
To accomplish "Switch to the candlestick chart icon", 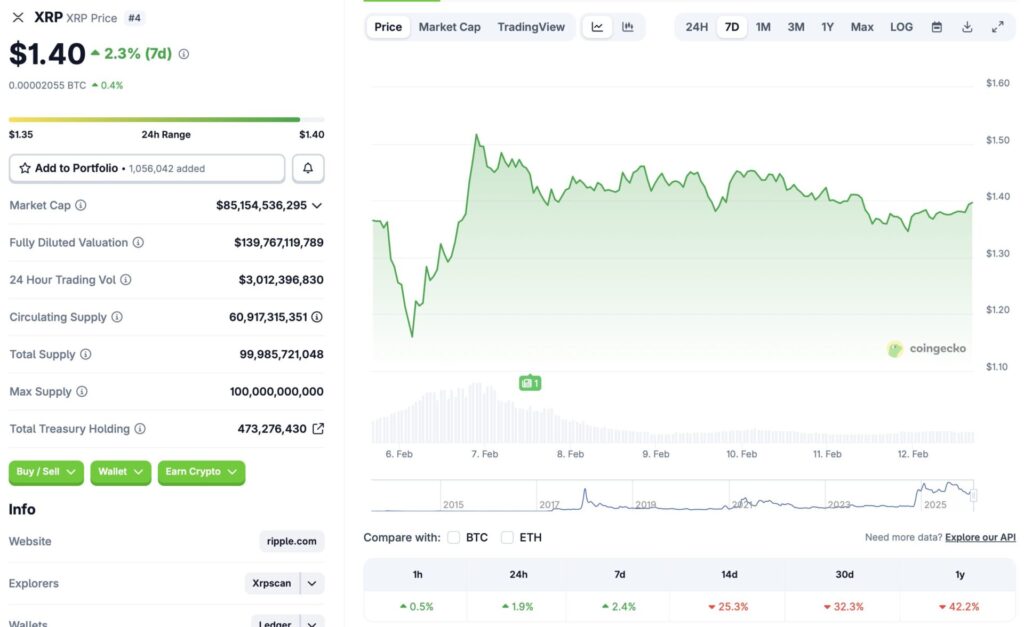I will [628, 27].
